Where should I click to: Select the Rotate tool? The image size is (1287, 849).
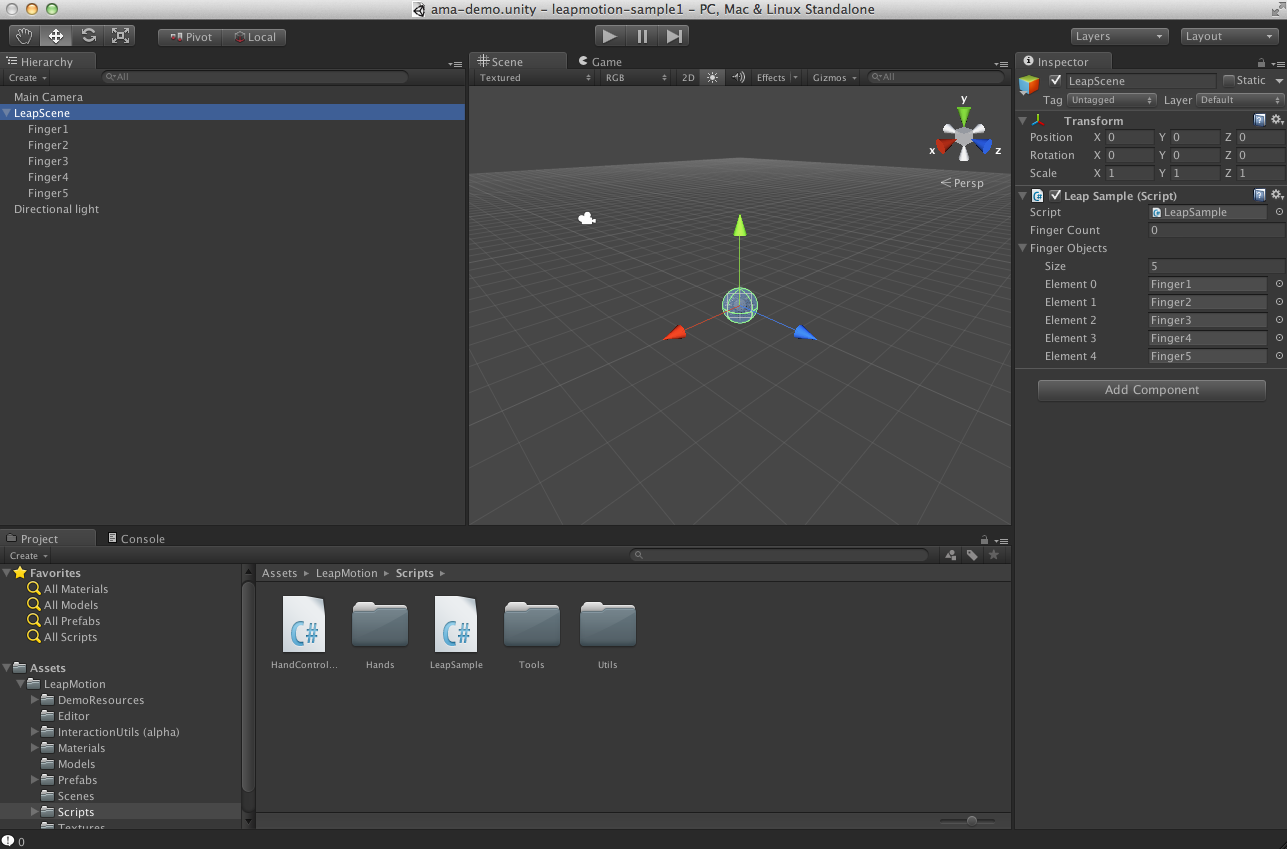click(88, 35)
